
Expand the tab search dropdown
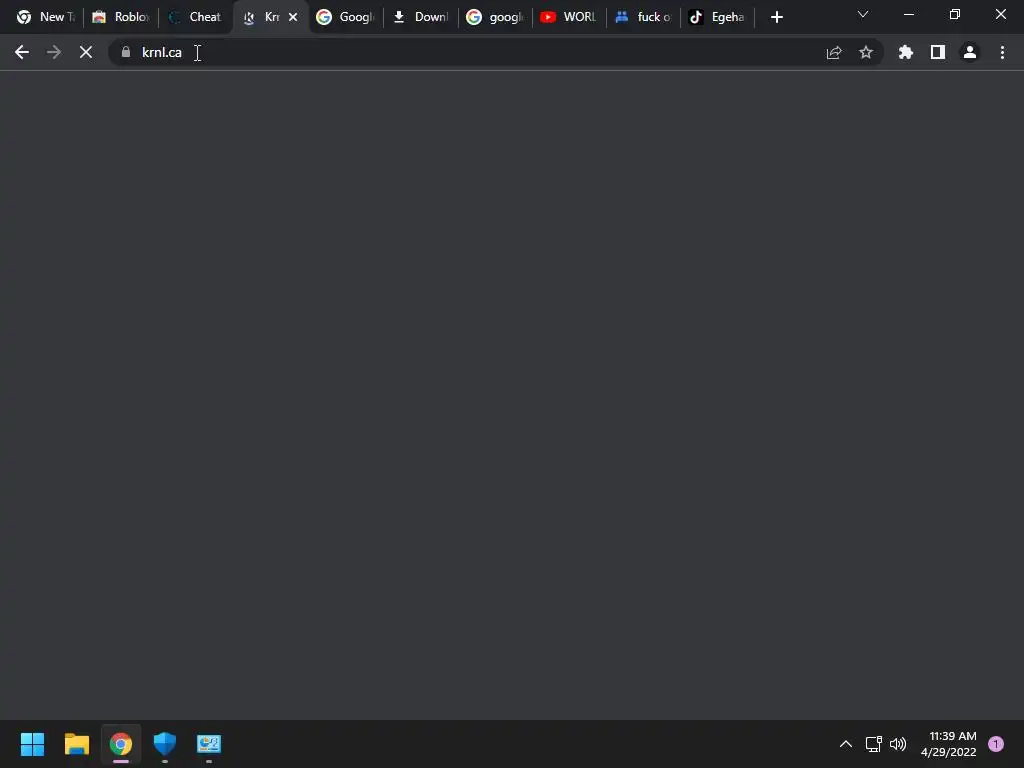[863, 14]
